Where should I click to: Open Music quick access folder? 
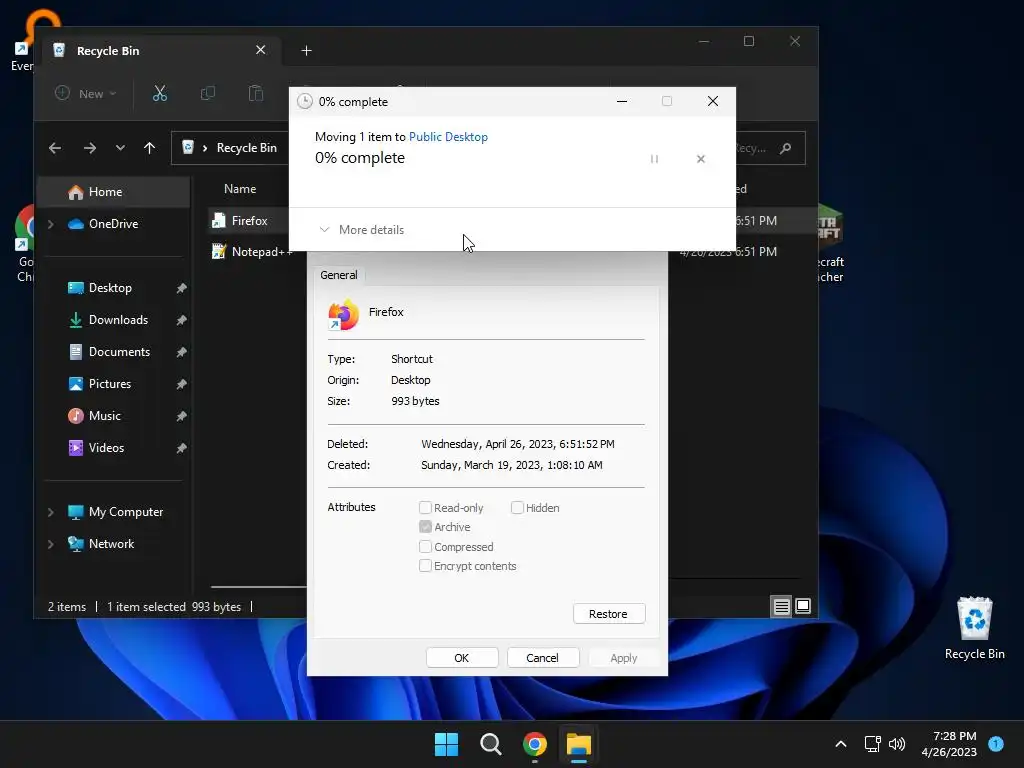[95, 416]
